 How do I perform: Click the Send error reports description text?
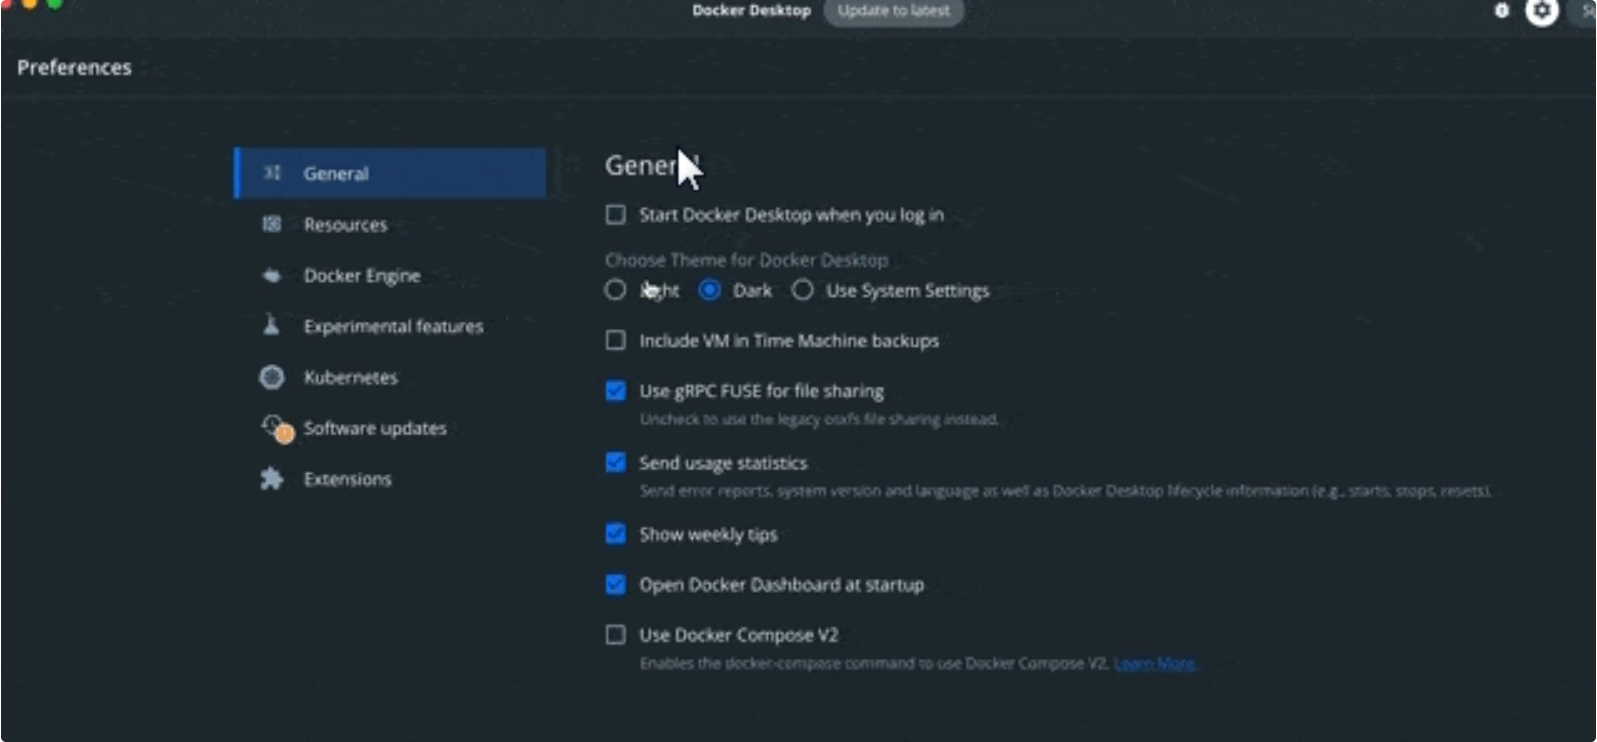pyautogui.click(x=1066, y=491)
